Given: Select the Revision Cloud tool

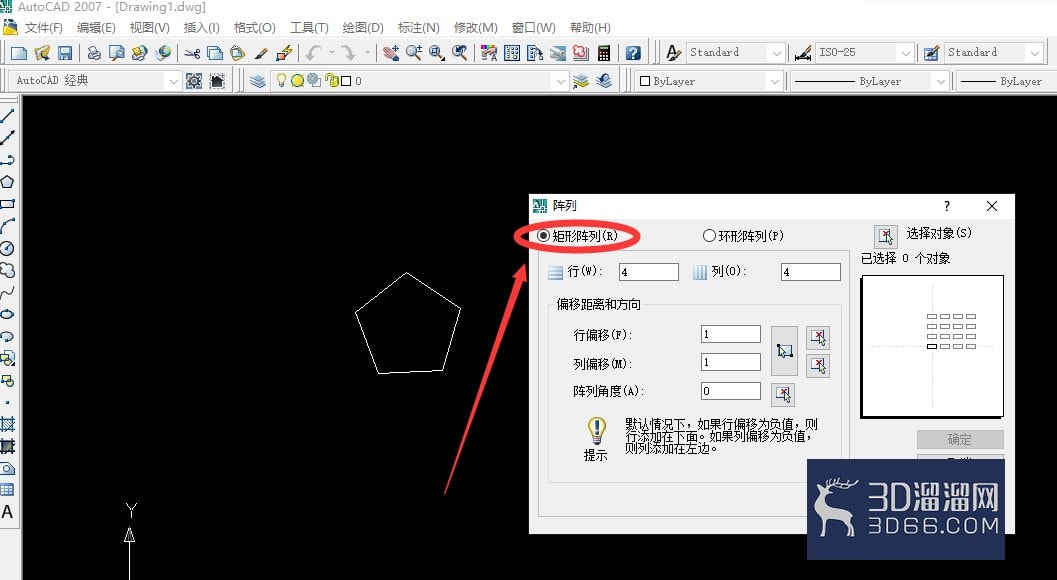Looking at the screenshot, I should coord(7,270).
